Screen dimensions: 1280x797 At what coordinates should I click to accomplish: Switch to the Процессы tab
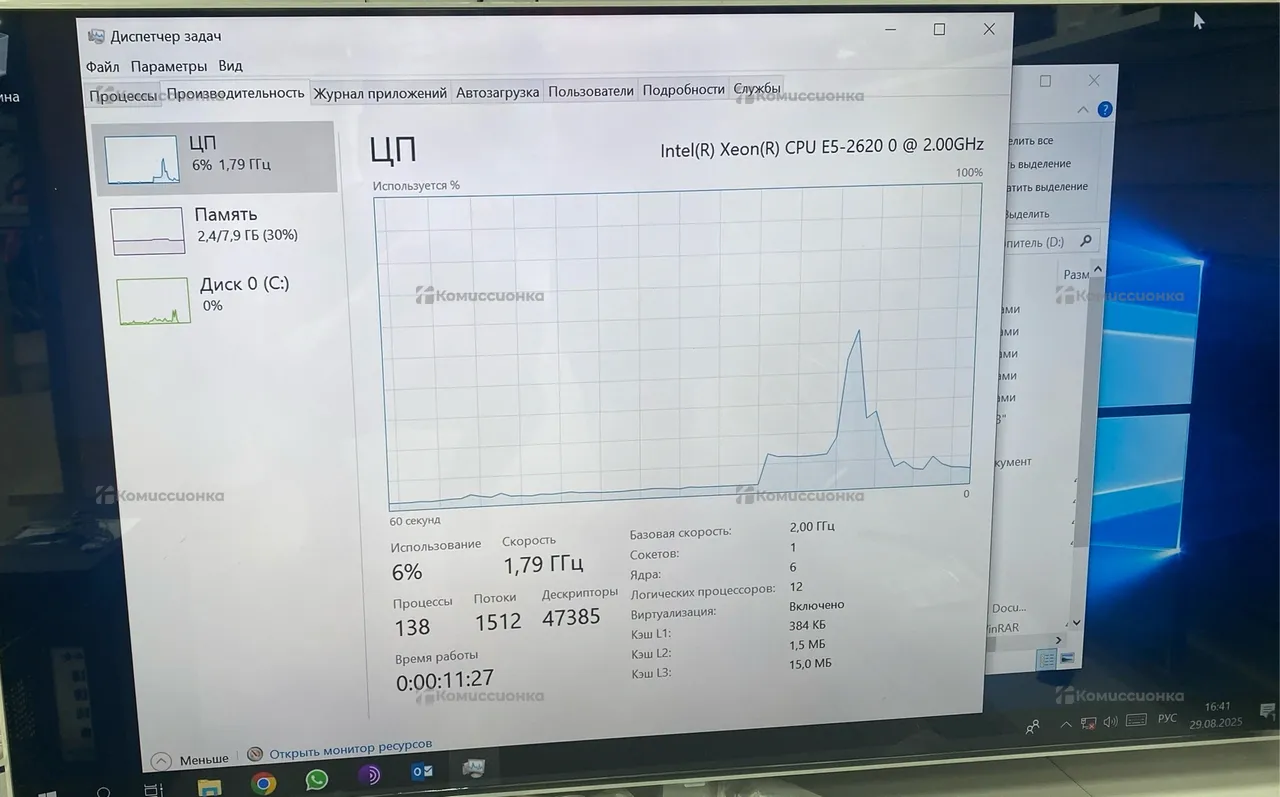click(123, 96)
